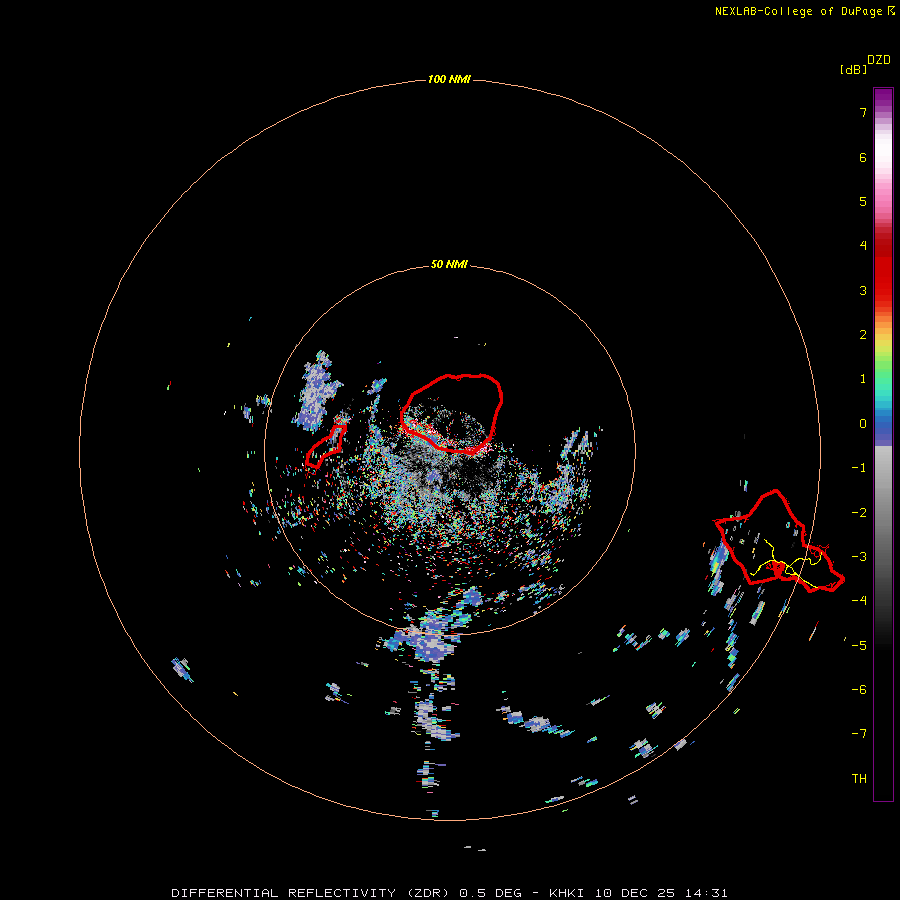Click the 5 dB tick label on scale
This screenshot has width=900, height=900.
coord(863,201)
